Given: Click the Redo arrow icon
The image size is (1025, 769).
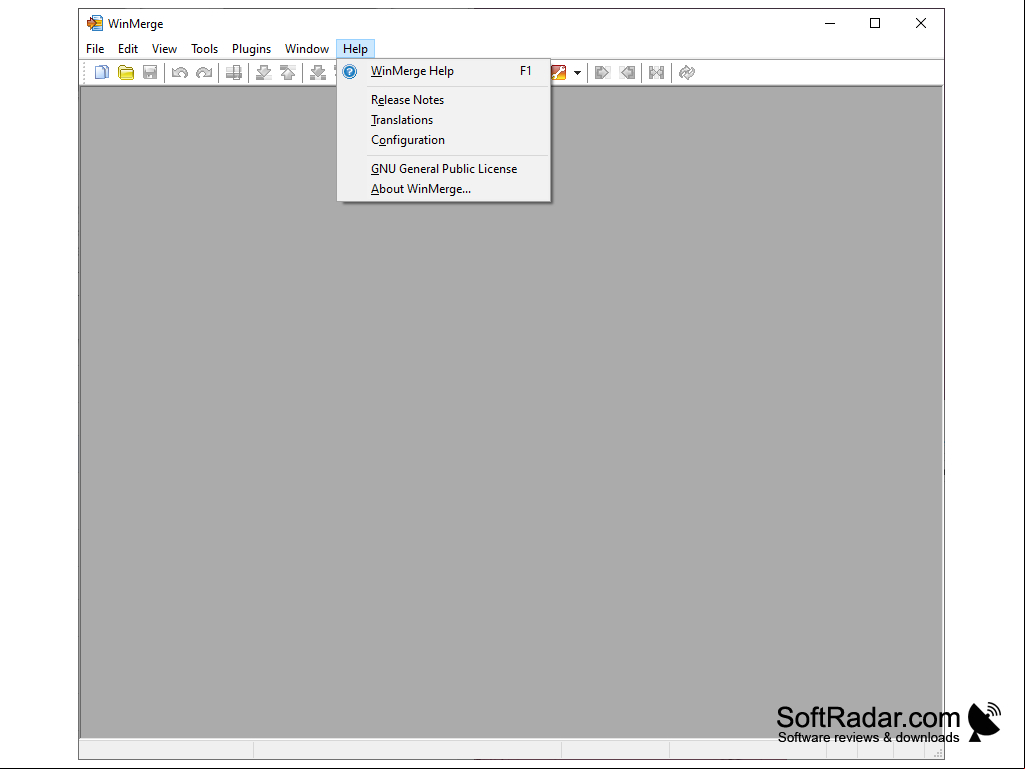Looking at the screenshot, I should point(204,73).
